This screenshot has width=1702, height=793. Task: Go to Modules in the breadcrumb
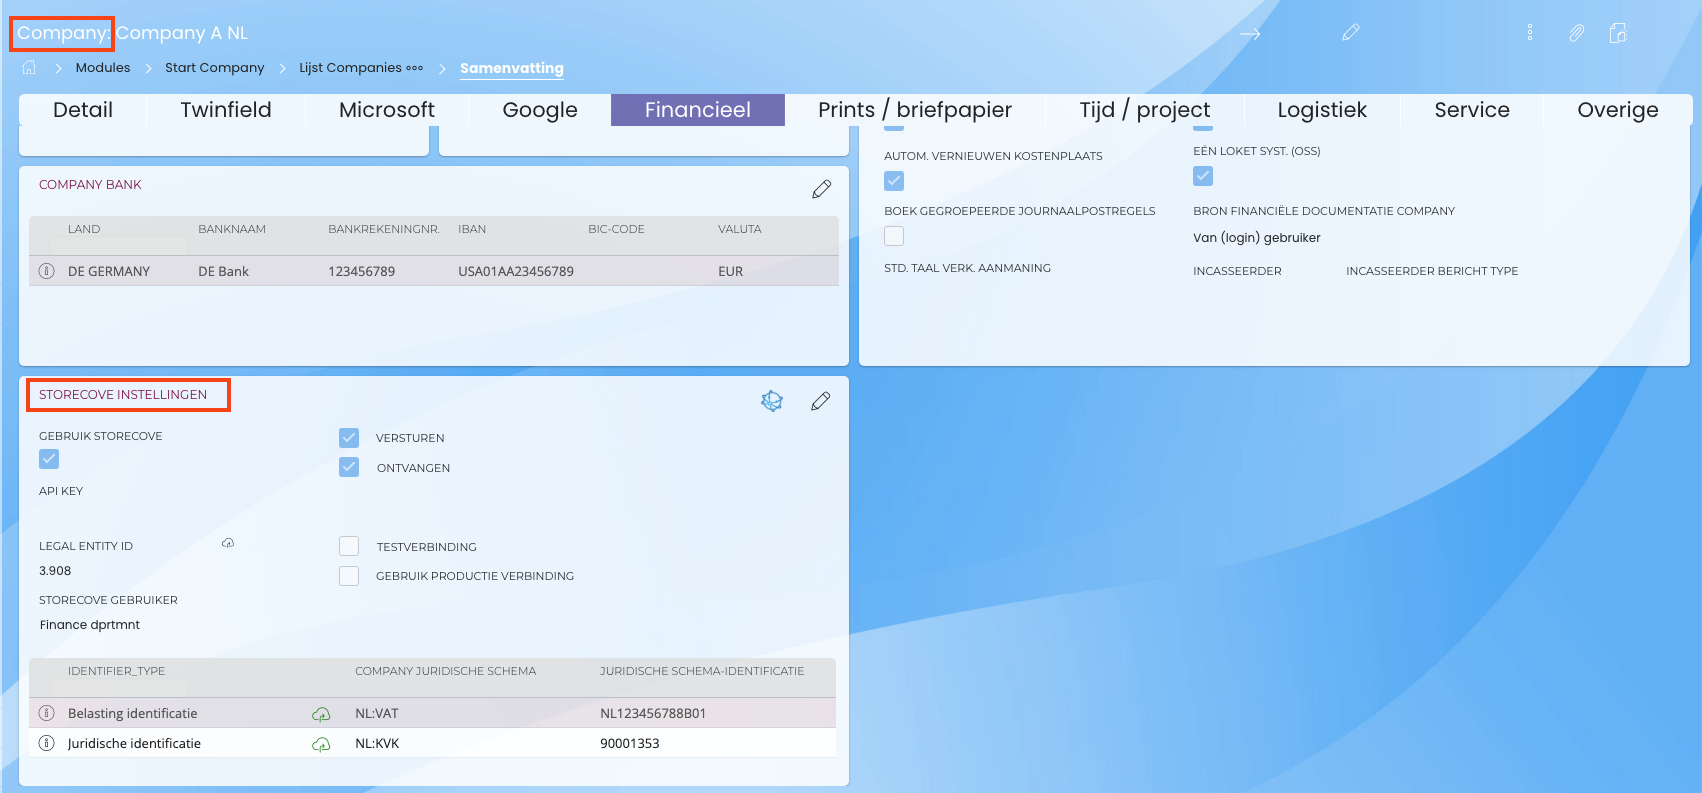point(103,68)
